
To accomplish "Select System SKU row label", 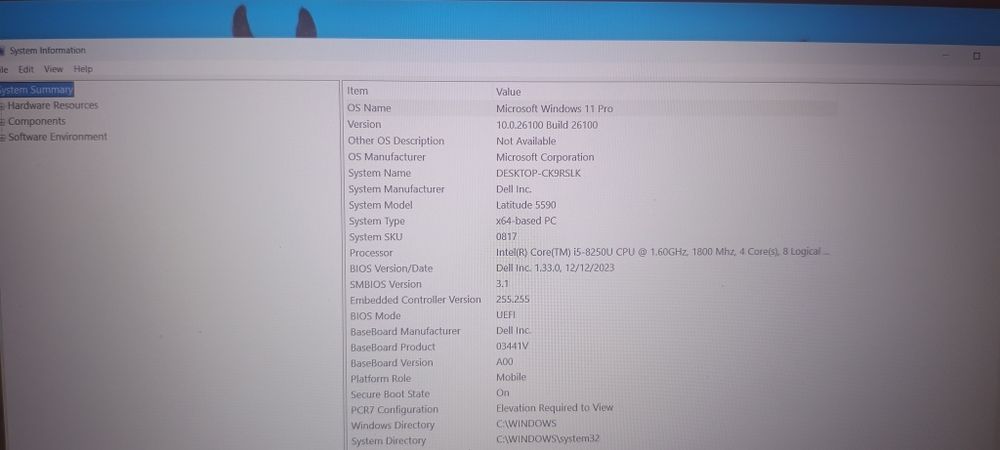I will pos(376,236).
